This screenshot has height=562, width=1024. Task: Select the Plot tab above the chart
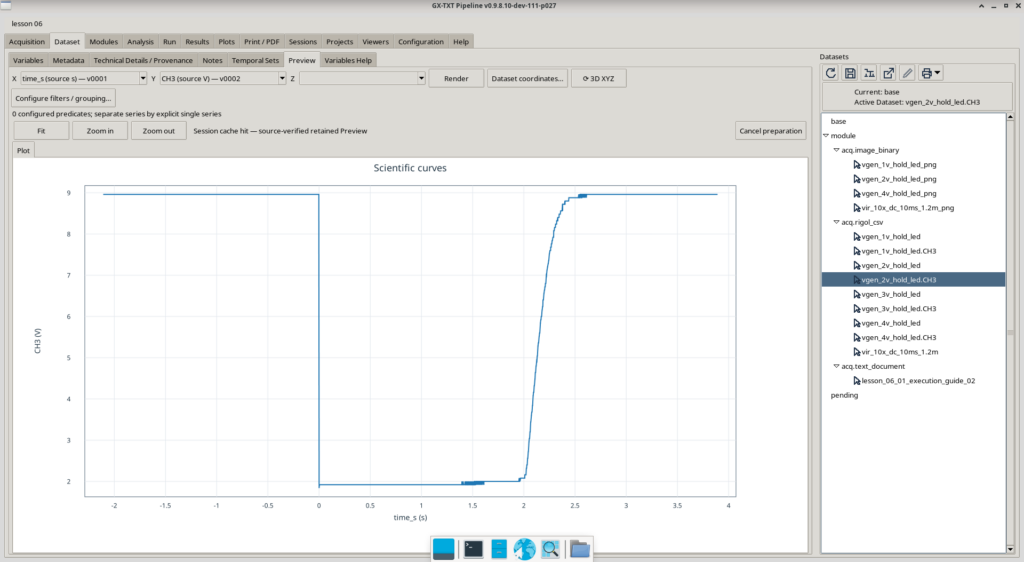24,151
